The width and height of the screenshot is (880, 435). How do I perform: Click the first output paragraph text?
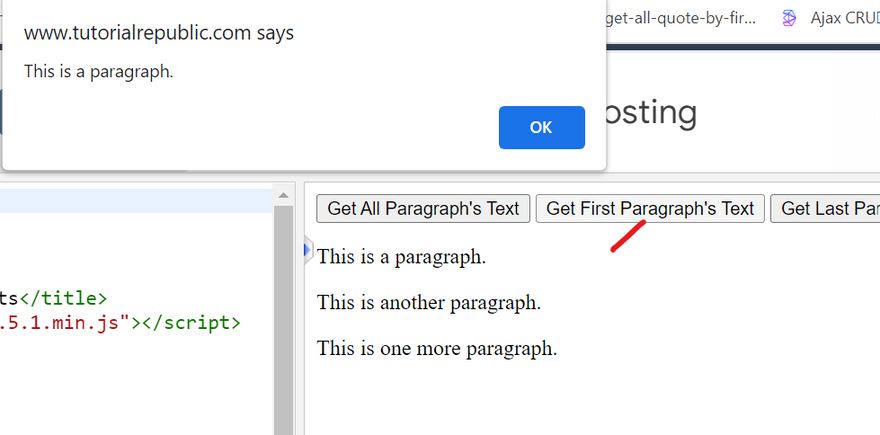[x=401, y=257]
